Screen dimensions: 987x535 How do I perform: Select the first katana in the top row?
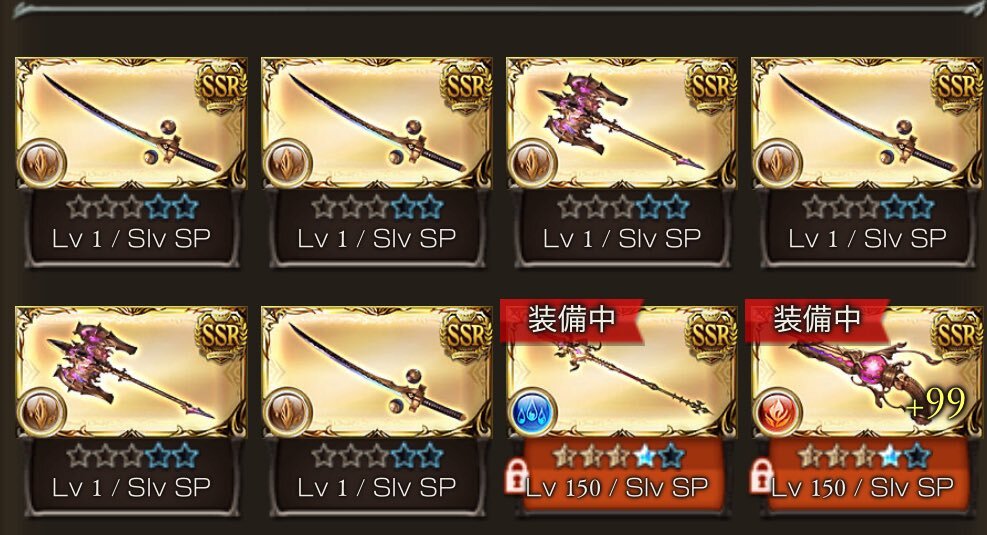(x=131, y=123)
